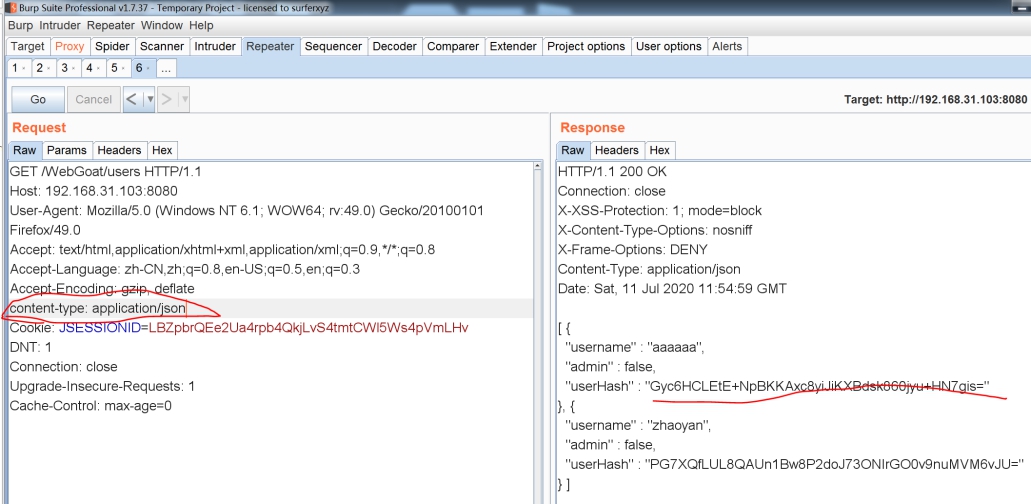Open the Repeater menu in menu bar
This screenshot has height=504, width=1031.
(x=110, y=26)
